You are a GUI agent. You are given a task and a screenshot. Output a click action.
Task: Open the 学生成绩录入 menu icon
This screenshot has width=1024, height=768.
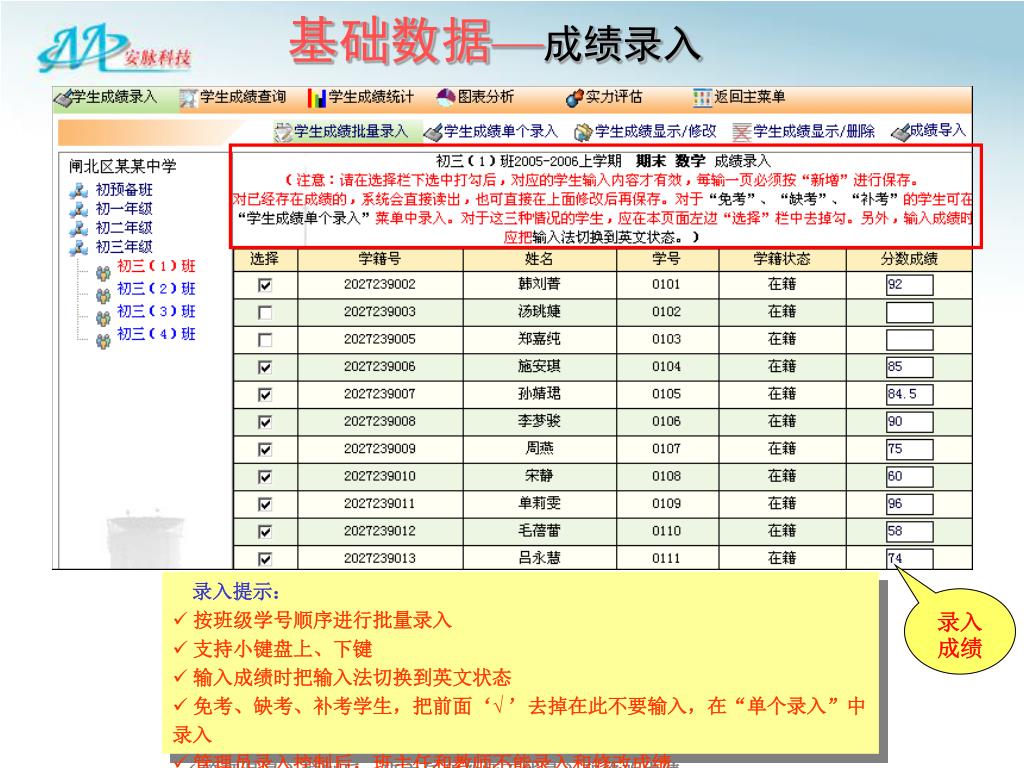(63, 98)
